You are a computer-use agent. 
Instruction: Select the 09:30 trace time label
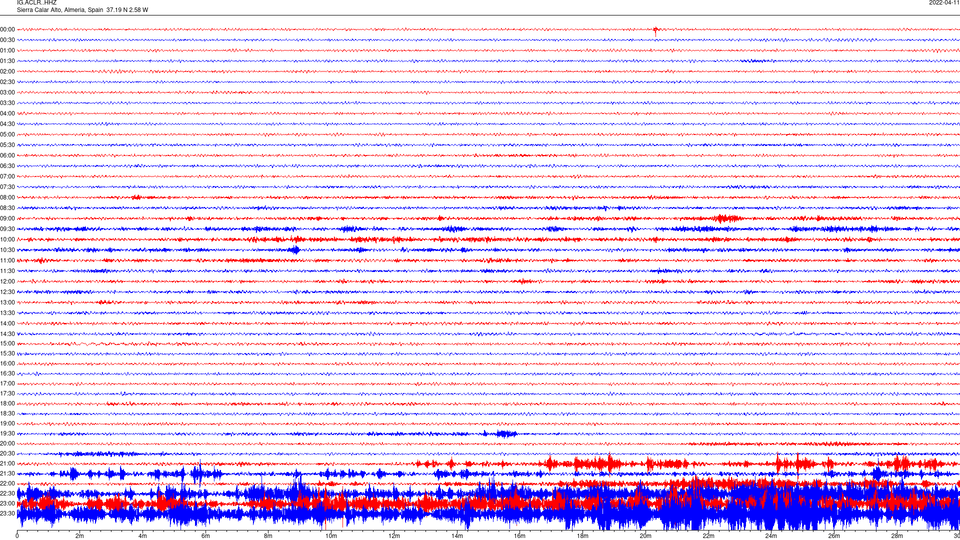pos(7,229)
